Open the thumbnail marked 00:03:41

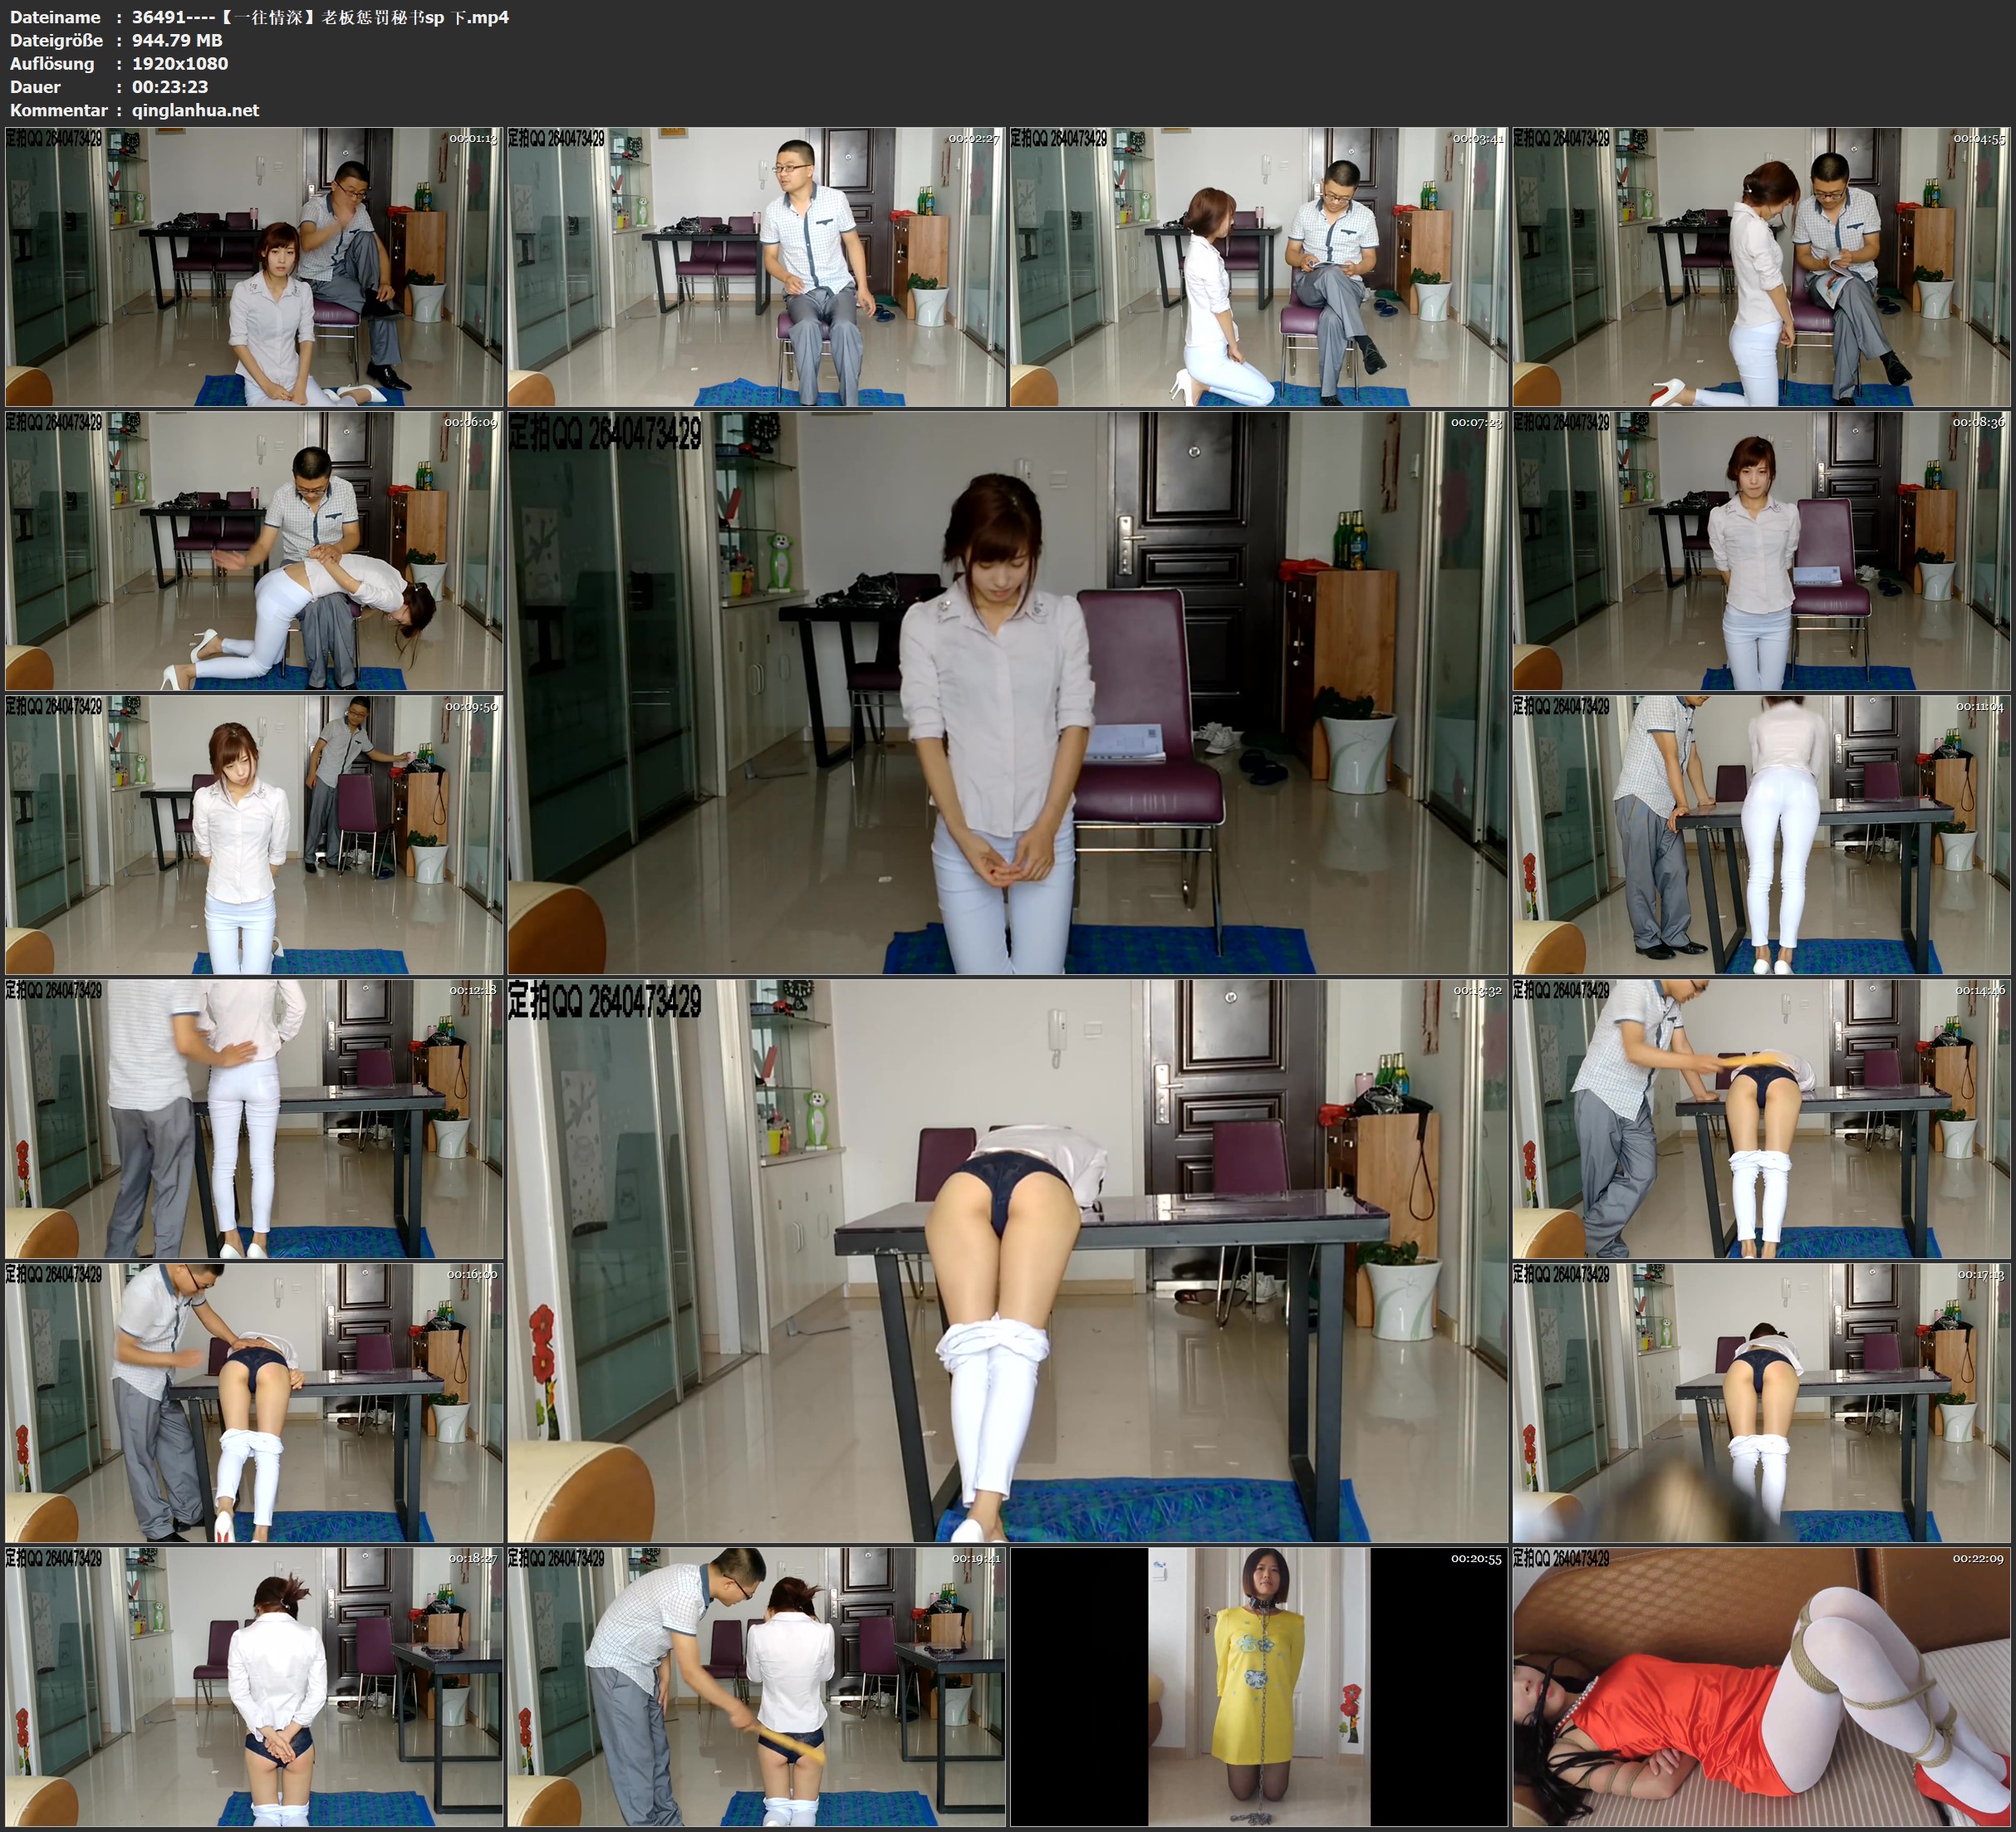point(1258,266)
